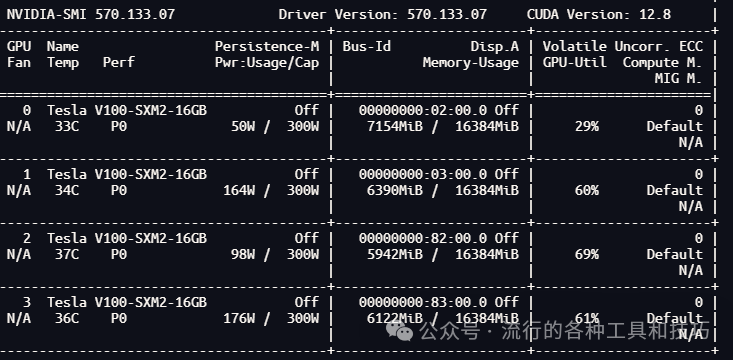
Task: Click the 34C temperature value
Action: [67, 191]
